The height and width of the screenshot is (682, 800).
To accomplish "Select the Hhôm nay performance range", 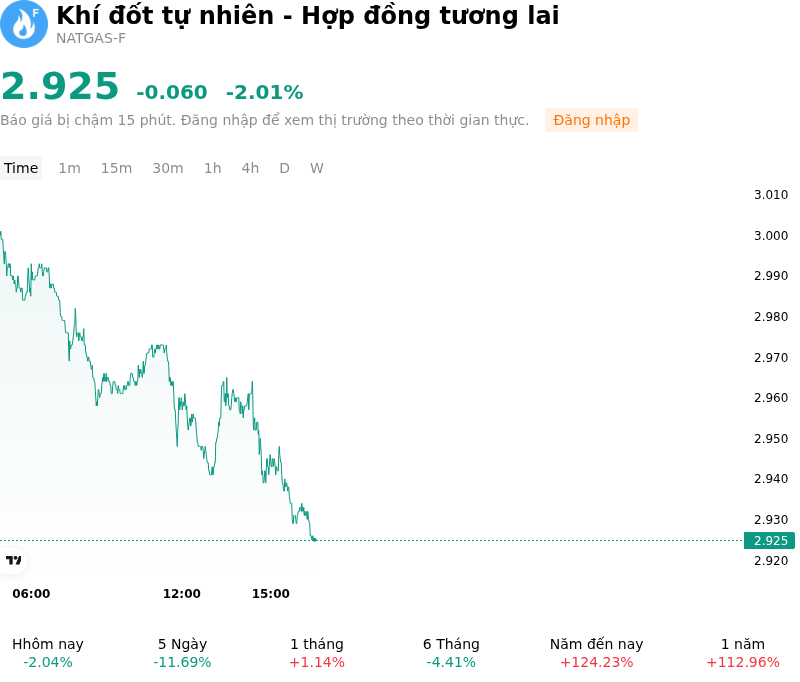I will point(48,653).
